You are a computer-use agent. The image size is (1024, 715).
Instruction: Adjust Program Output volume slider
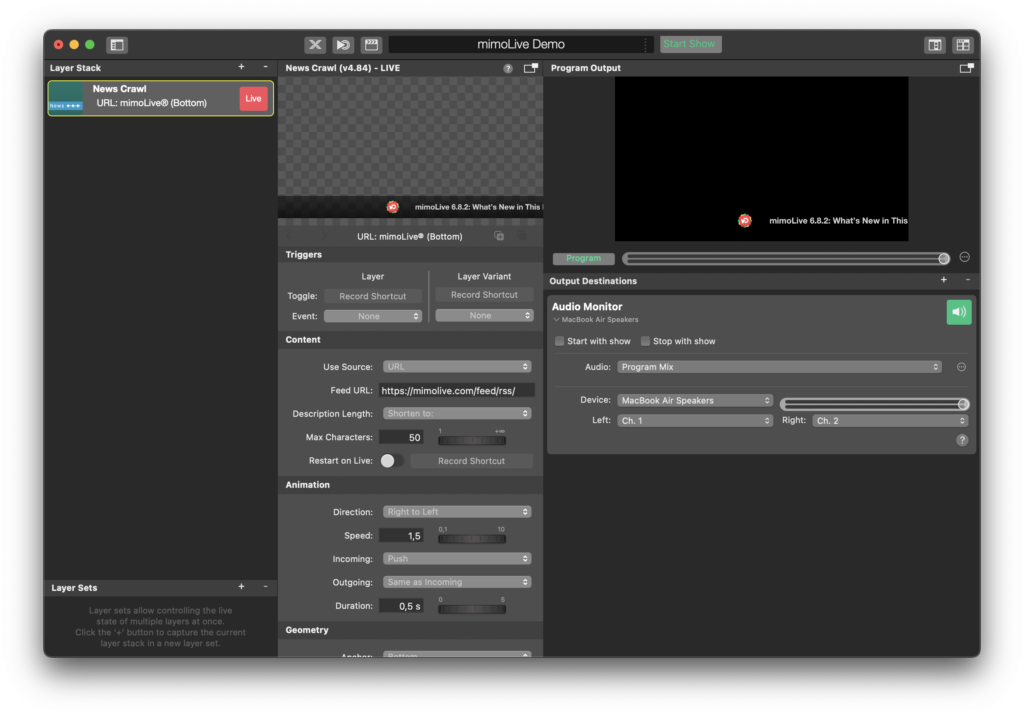[786, 259]
